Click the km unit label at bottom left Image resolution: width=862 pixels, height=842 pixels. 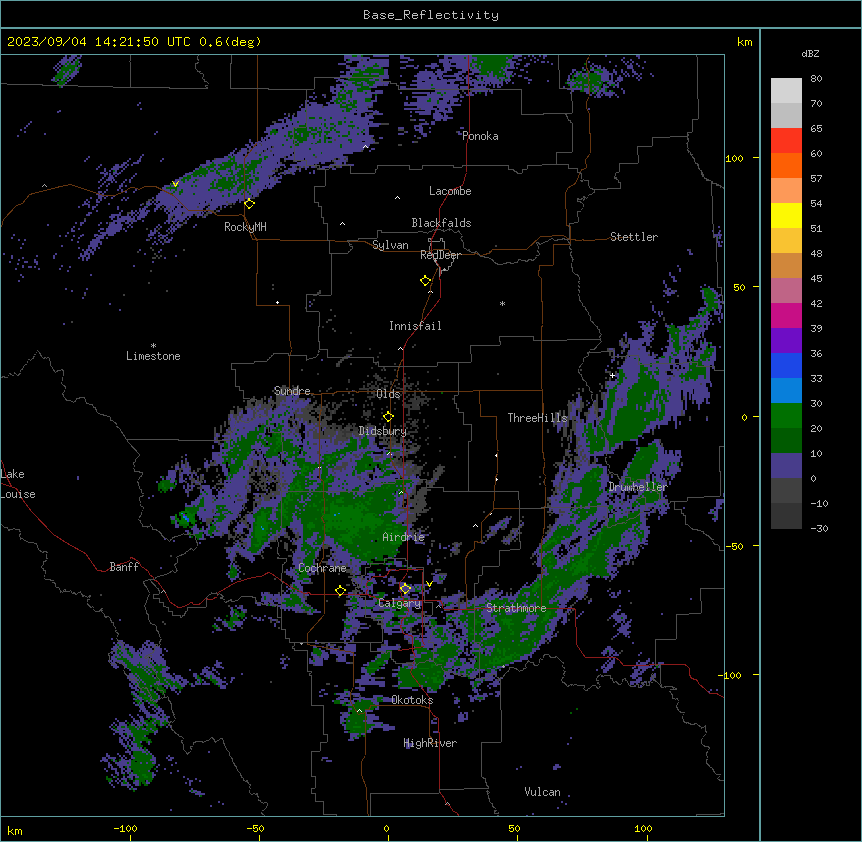[15, 830]
